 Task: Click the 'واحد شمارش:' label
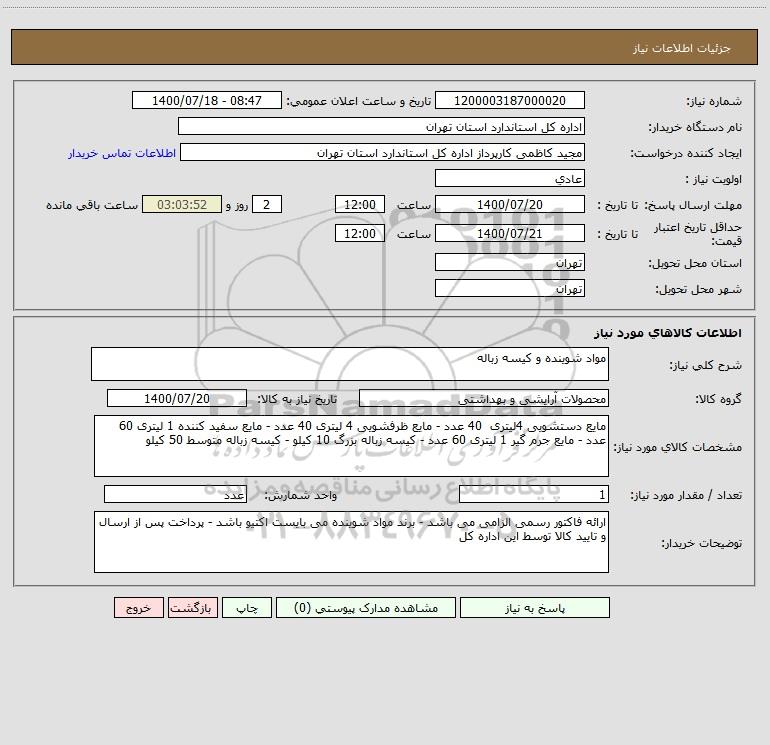[x=301, y=495]
